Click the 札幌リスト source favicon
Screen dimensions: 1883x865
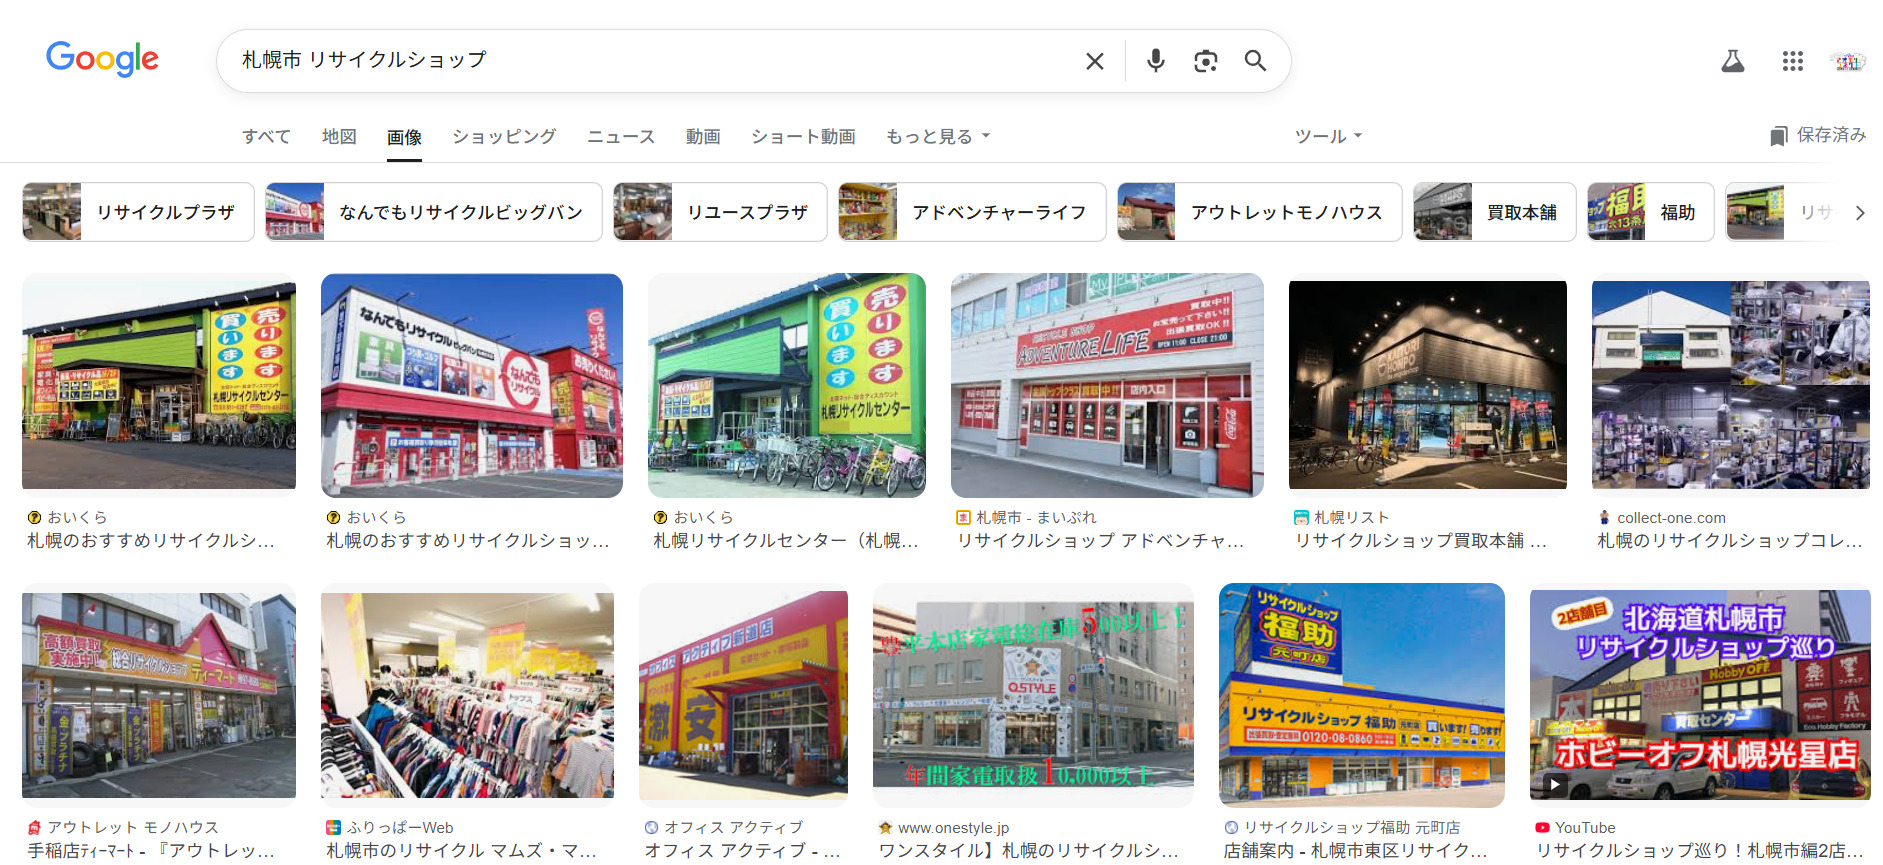[x=1301, y=517]
